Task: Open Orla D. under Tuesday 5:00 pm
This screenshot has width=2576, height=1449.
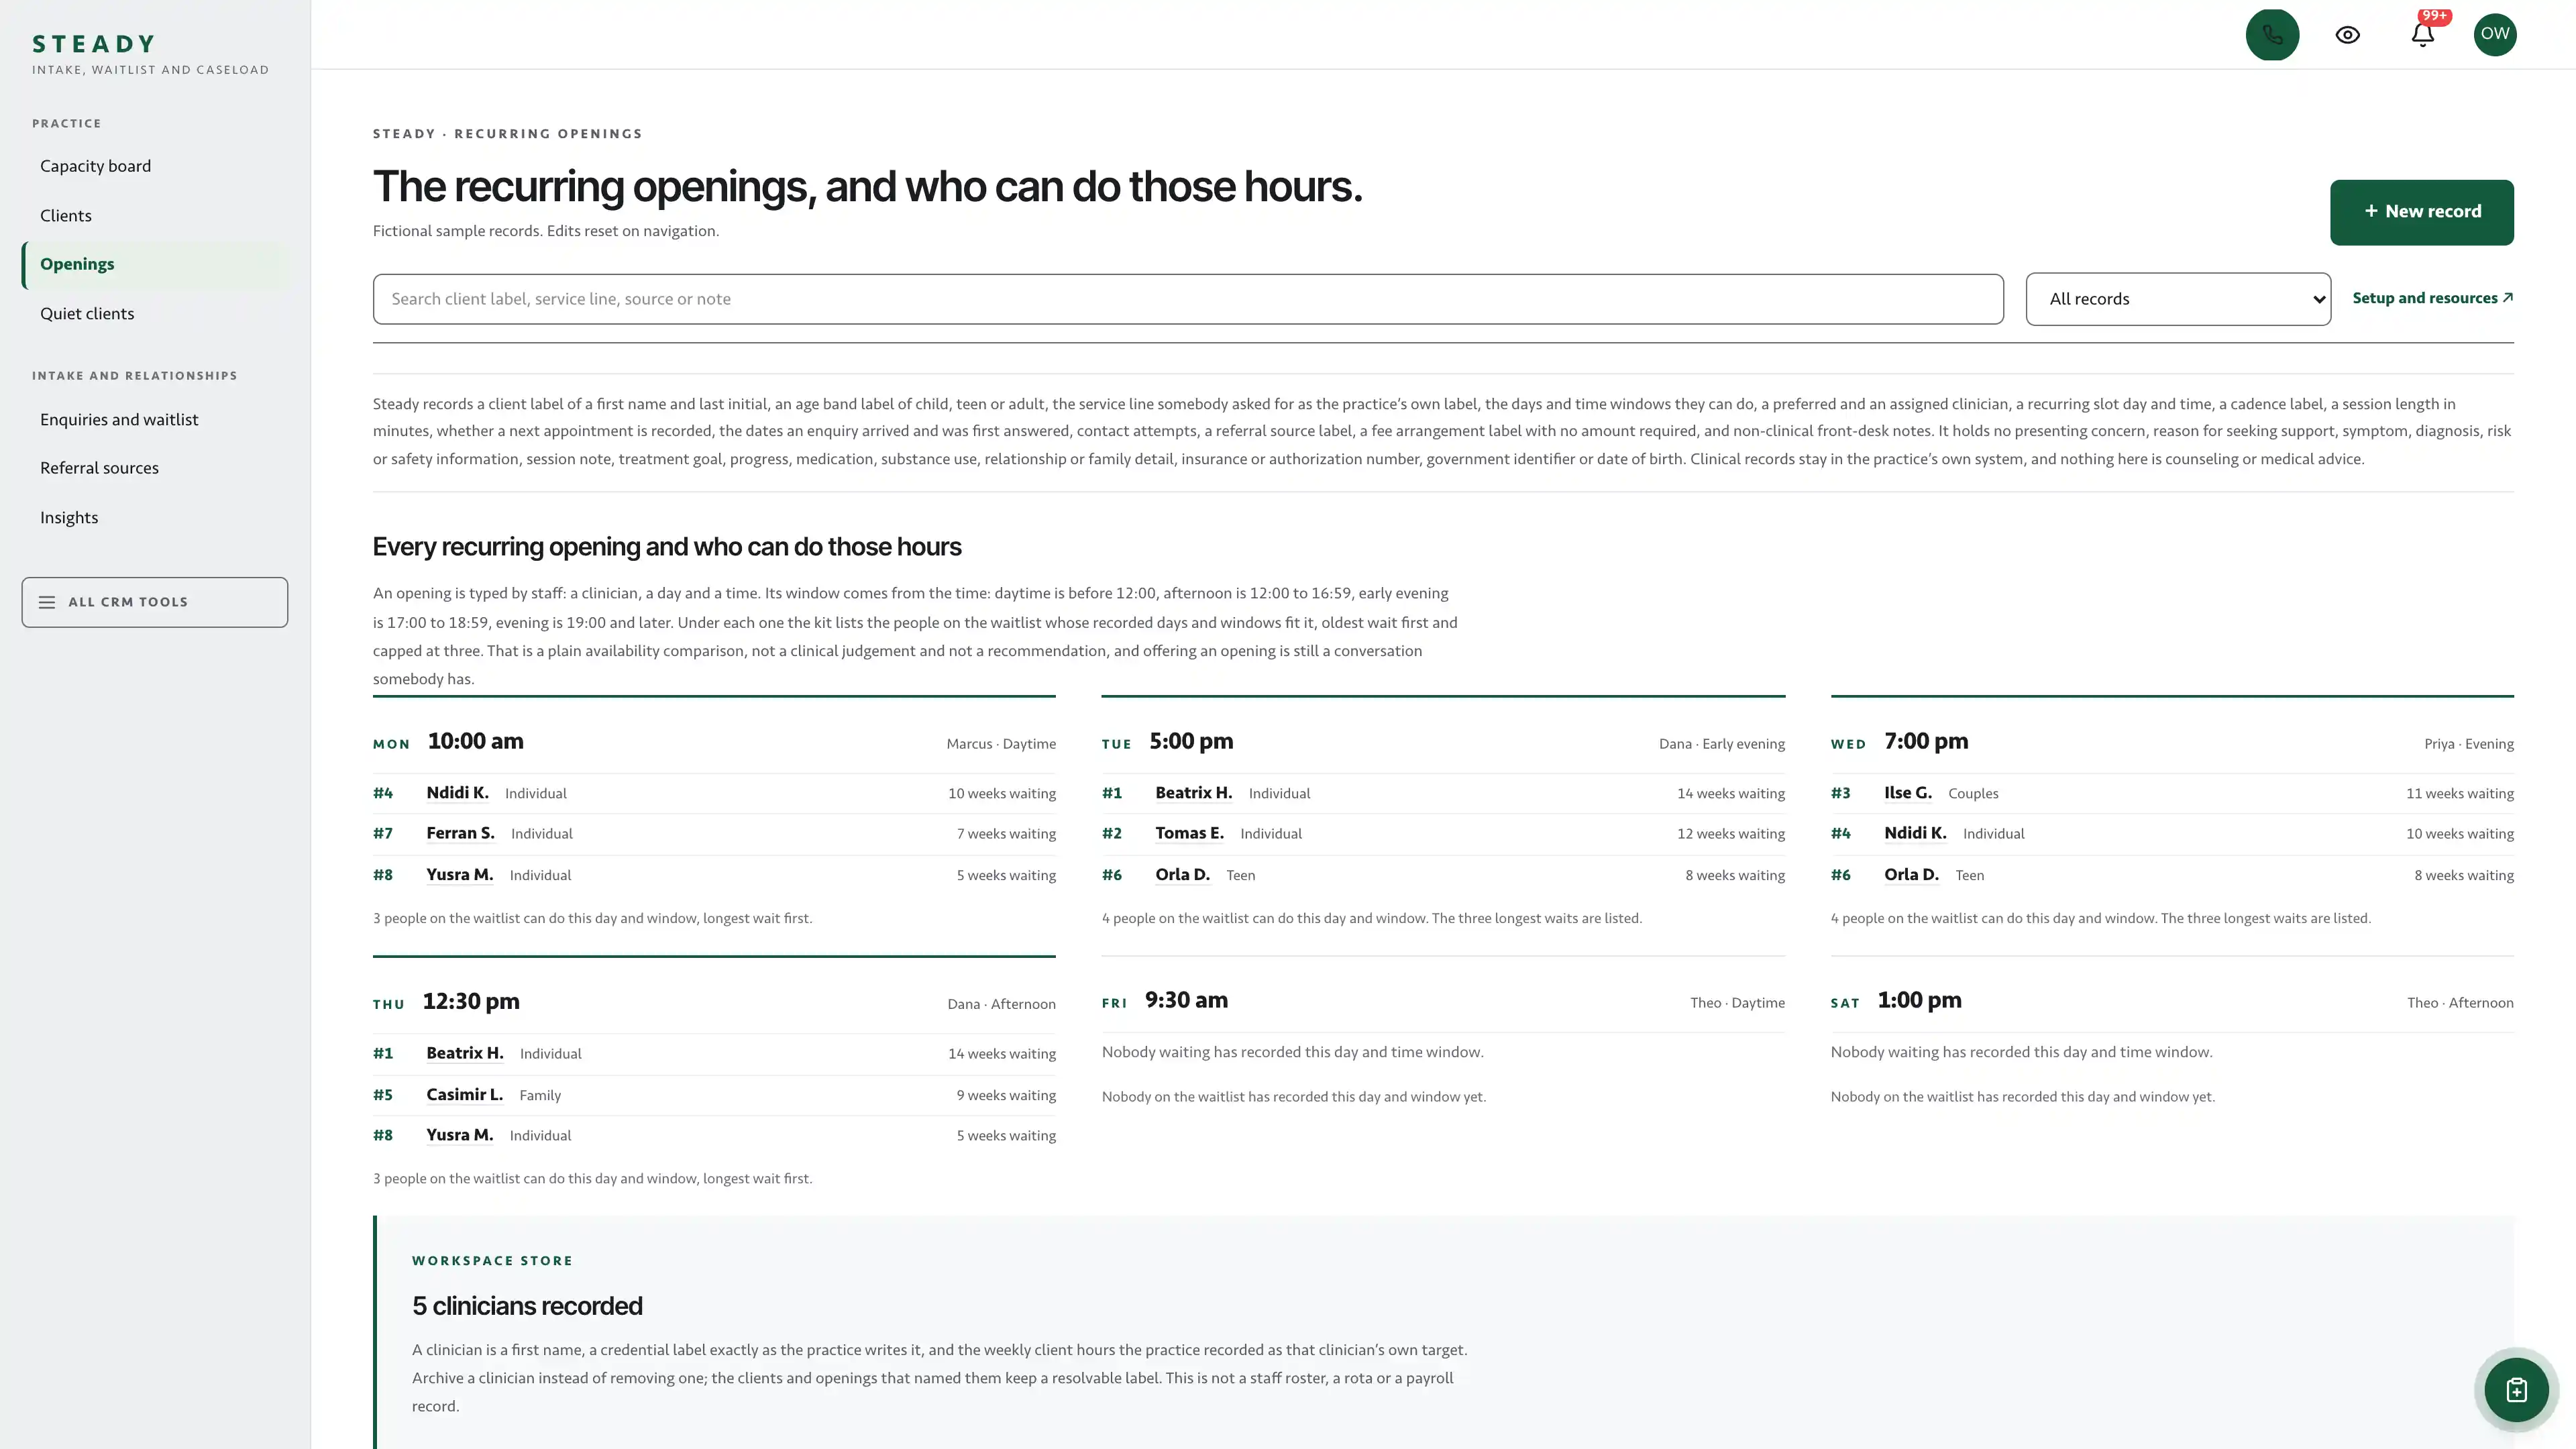Action: pyautogui.click(x=1182, y=875)
